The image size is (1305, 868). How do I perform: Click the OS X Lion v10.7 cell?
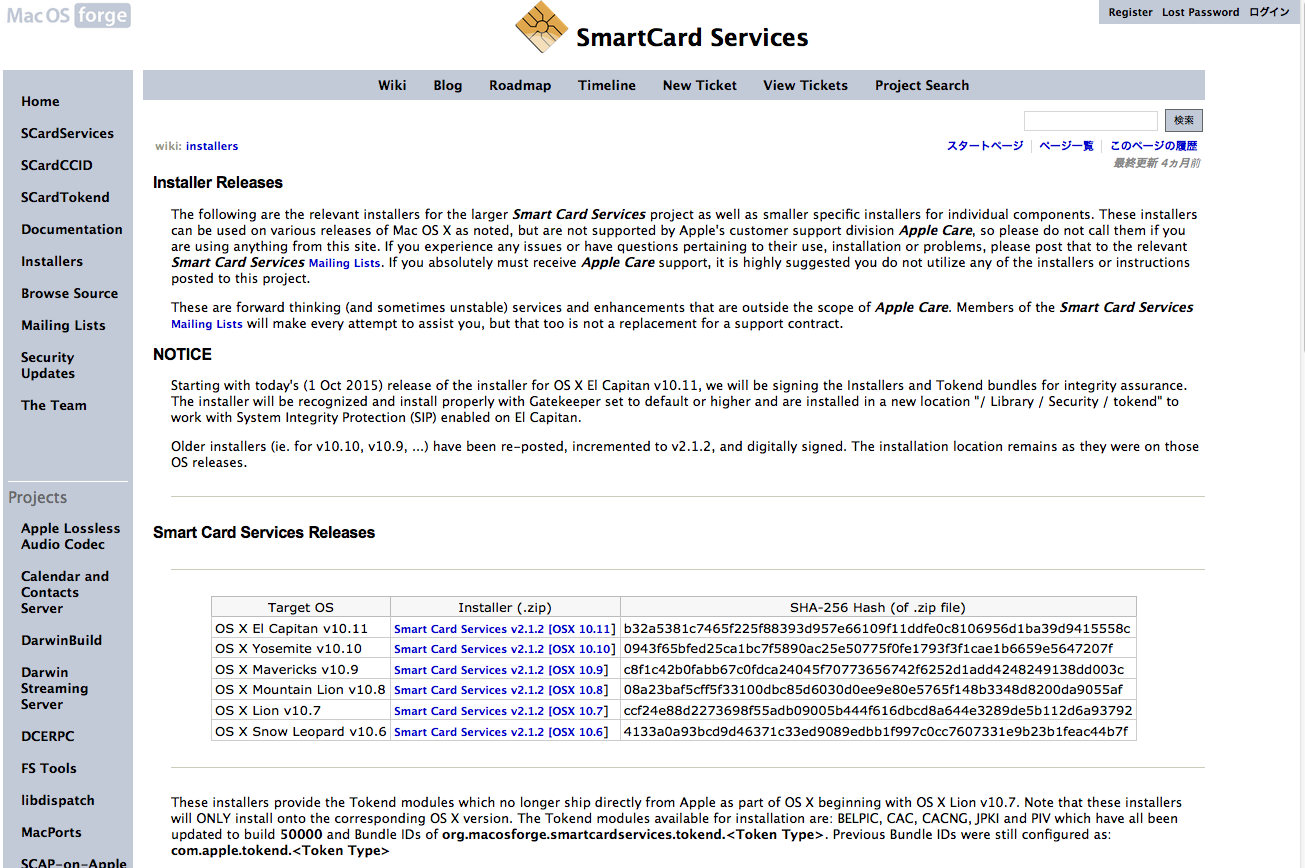[301, 711]
